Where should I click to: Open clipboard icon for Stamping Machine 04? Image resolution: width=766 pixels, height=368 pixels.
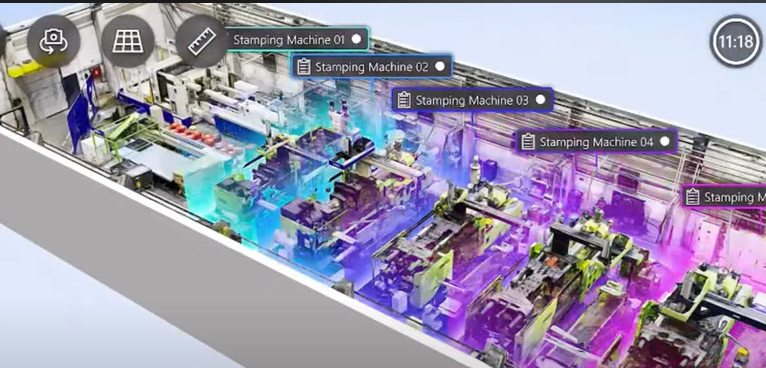[528, 142]
